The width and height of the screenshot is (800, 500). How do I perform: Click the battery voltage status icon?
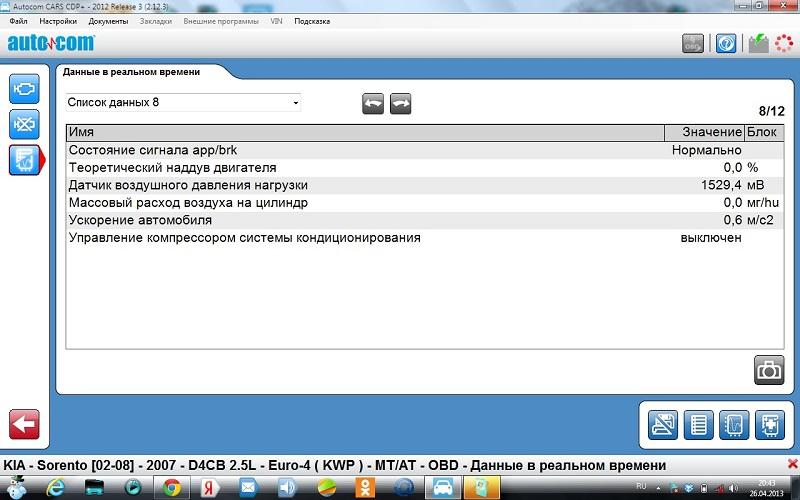[759, 43]
